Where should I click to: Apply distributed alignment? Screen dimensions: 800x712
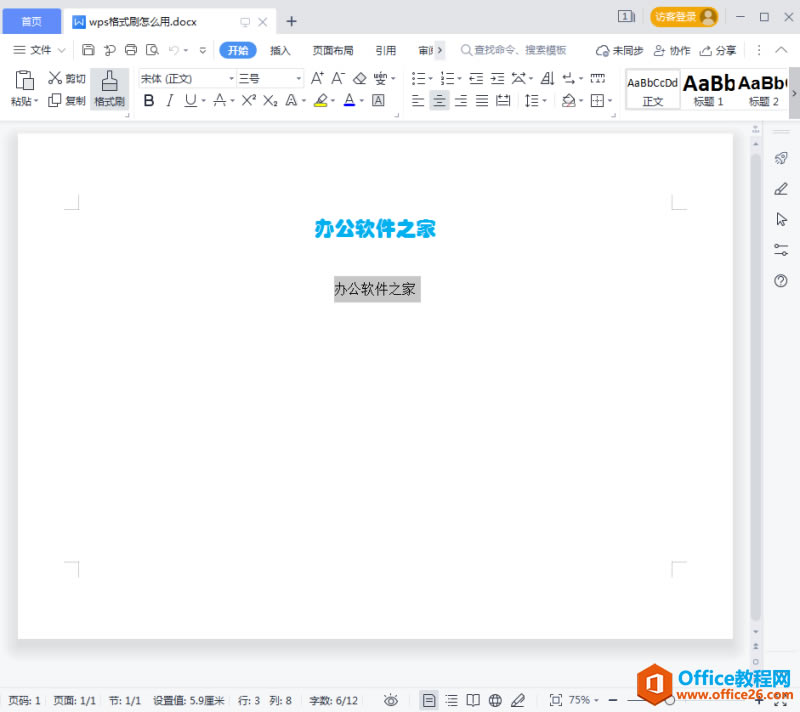(x=503, y=100)
